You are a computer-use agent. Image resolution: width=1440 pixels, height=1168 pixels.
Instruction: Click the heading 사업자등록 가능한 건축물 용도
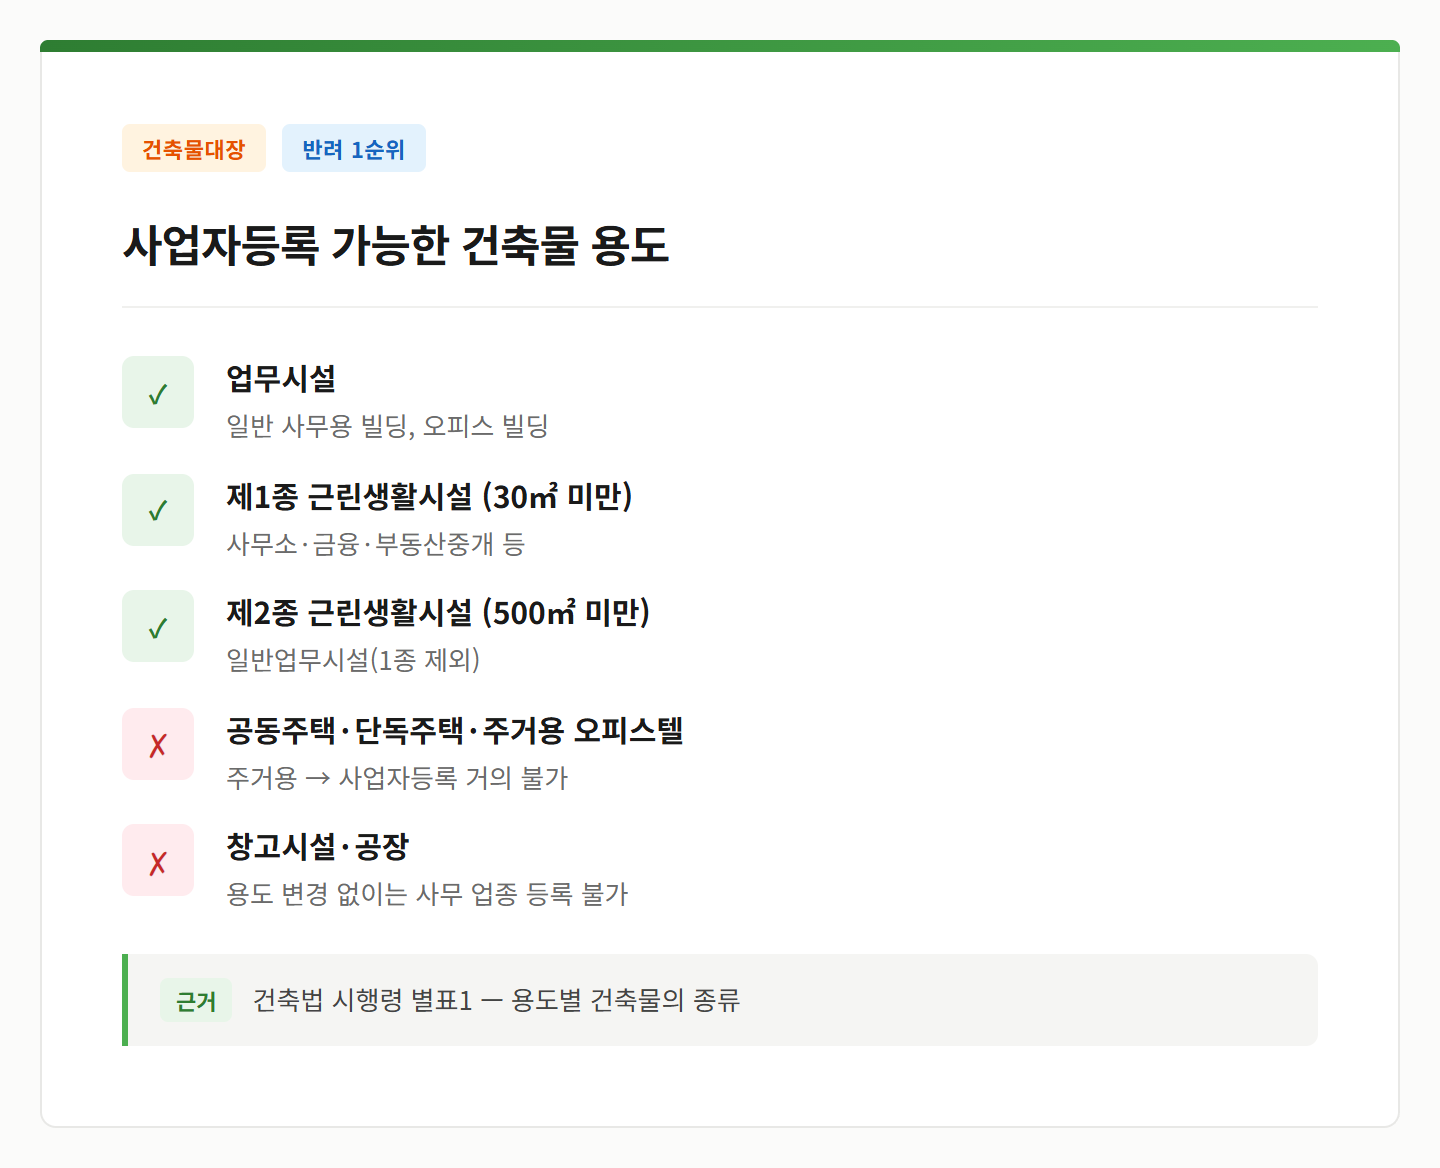pos(399,244)
